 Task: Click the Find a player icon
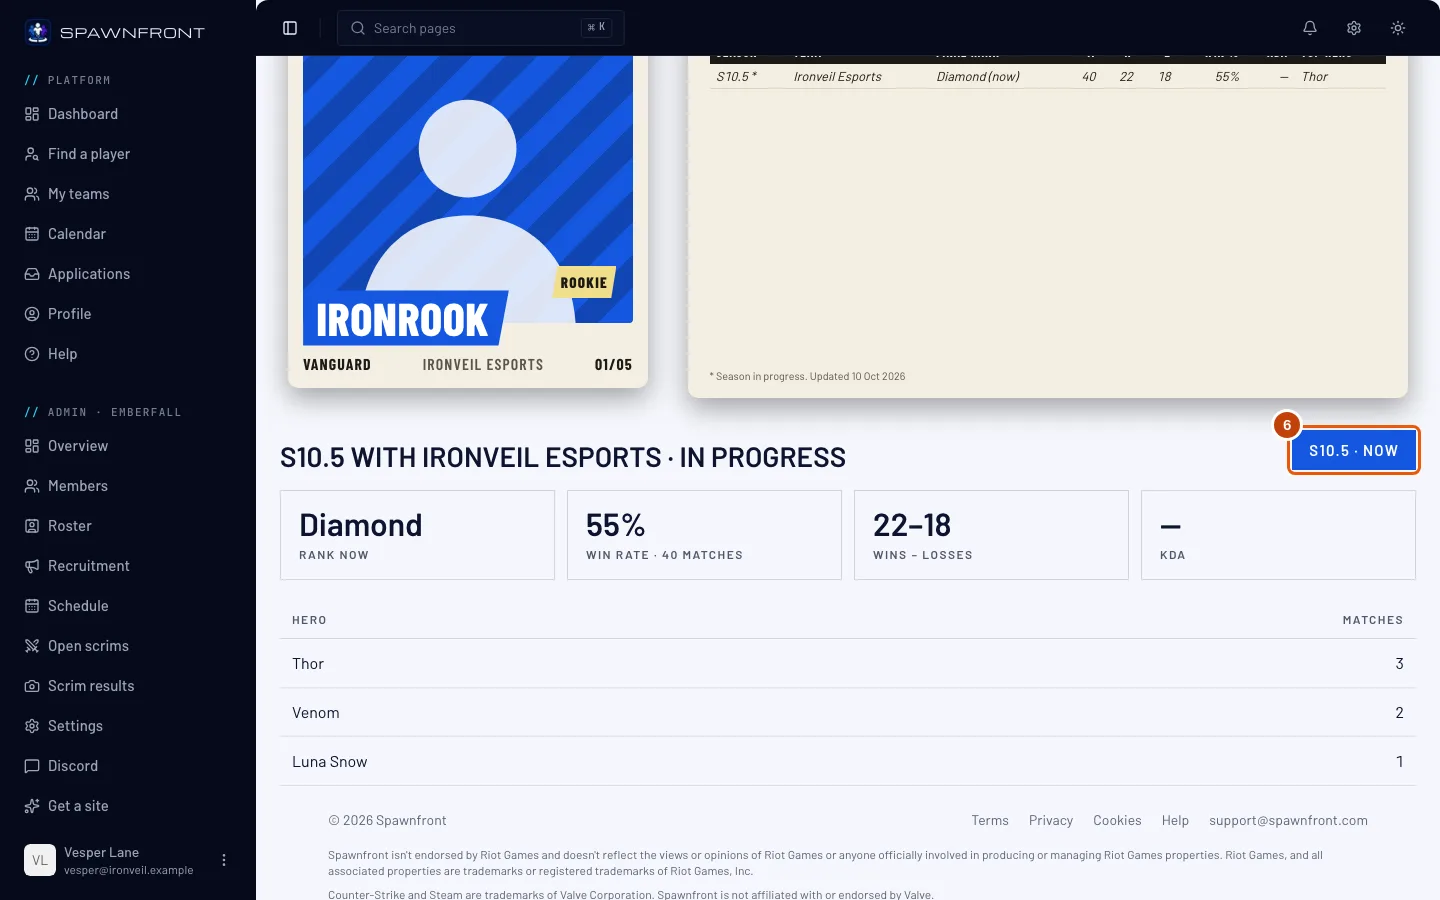coord(32,154)
